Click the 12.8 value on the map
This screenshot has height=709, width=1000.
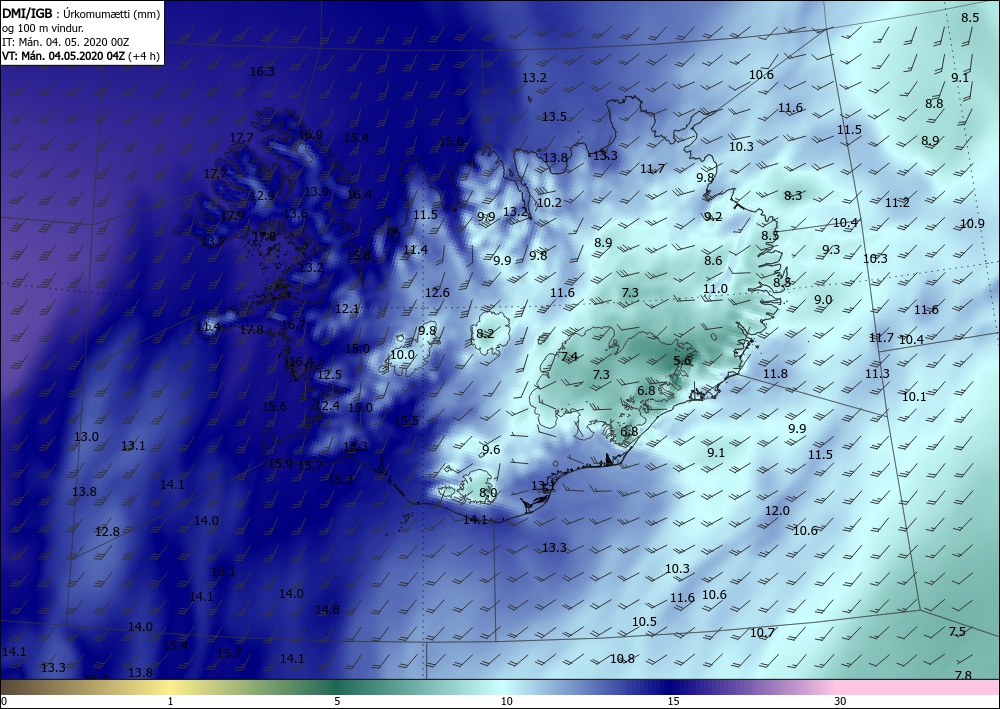[x=107, y=532]
